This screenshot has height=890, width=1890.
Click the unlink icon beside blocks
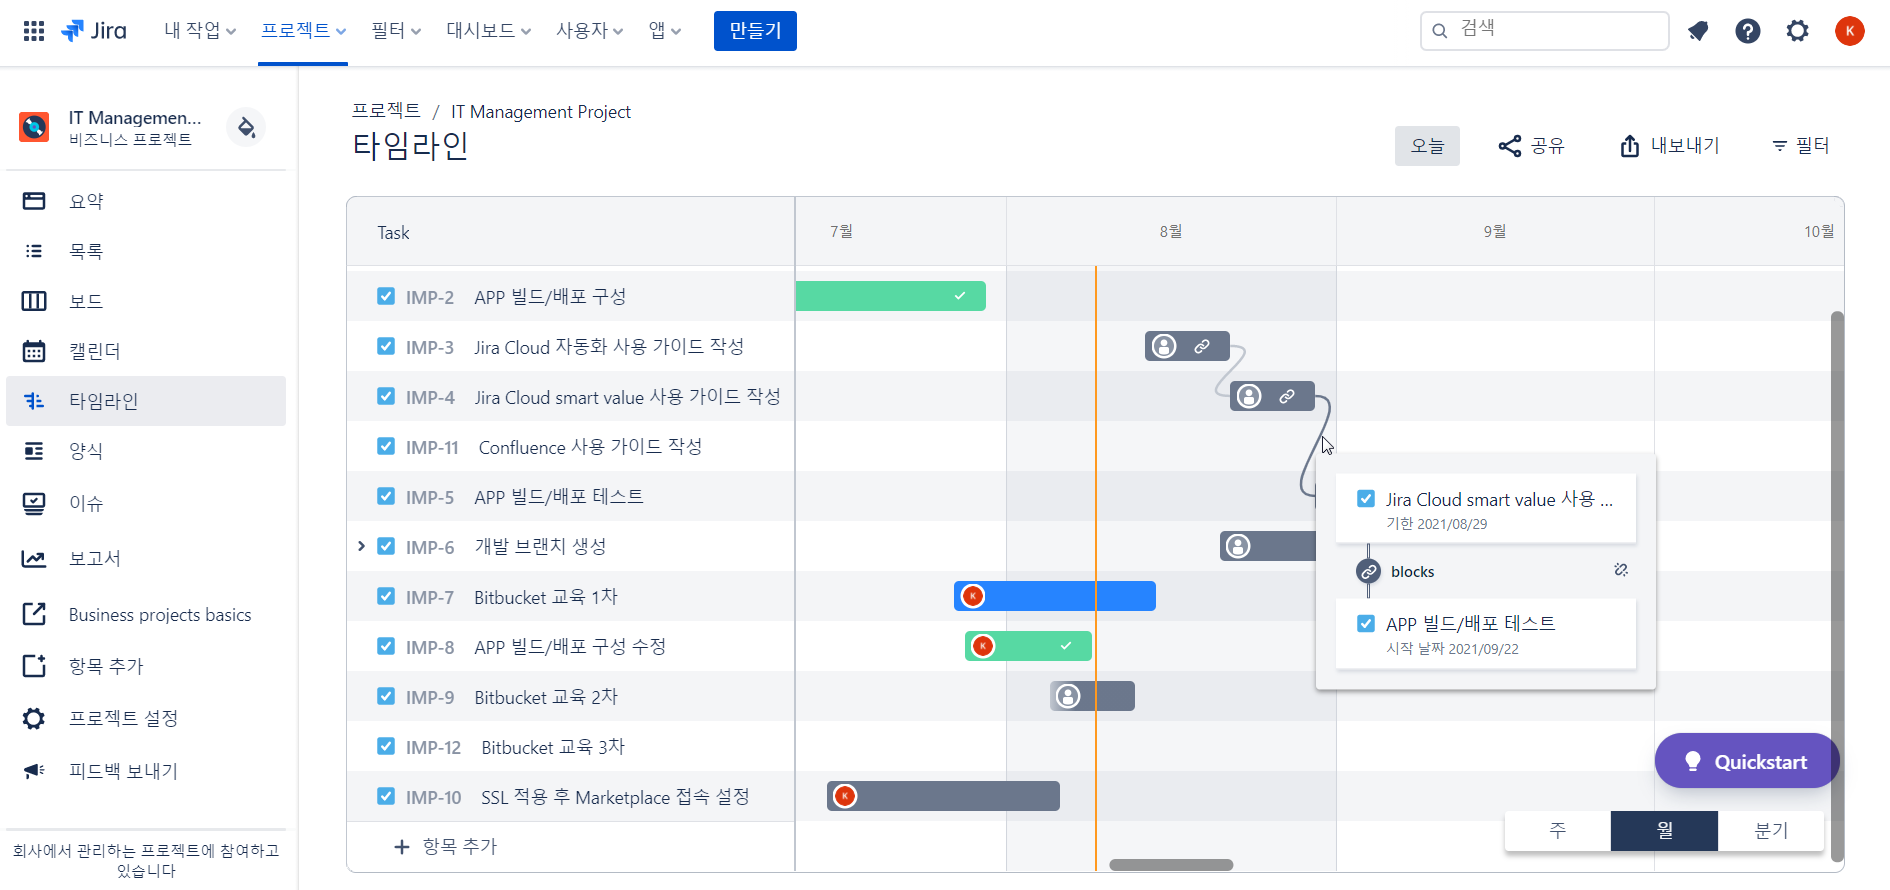pyautogui.click(x=1621, y=570)
